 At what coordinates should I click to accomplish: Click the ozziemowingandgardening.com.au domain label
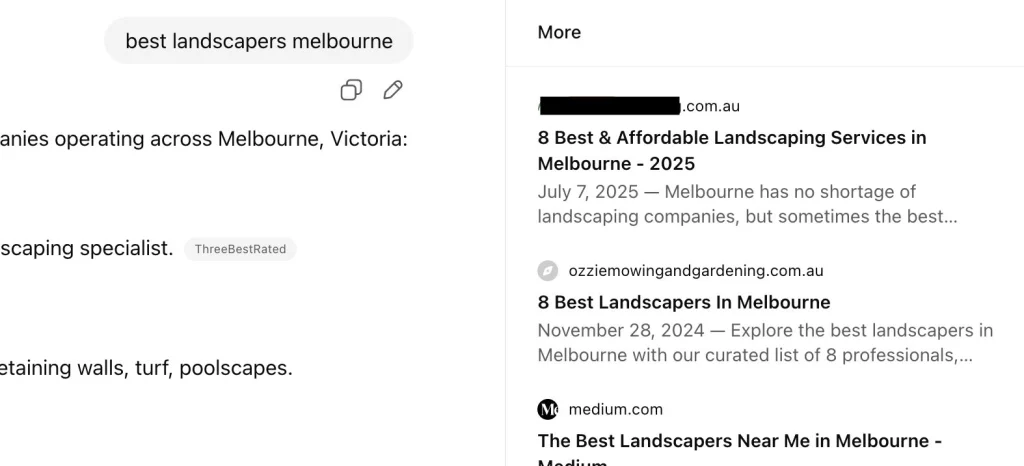coord(696,271)
